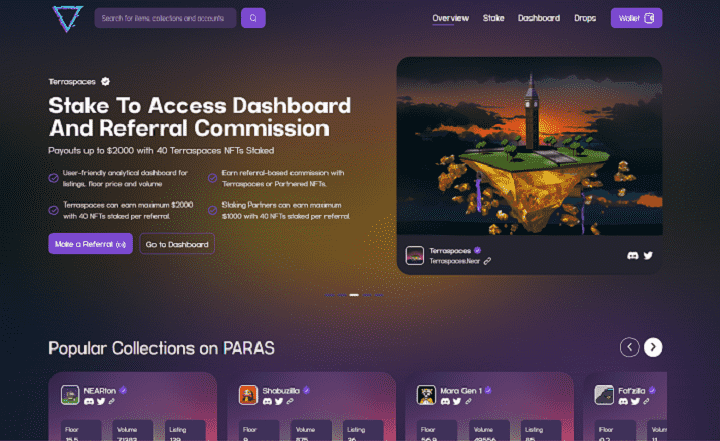
Task: Click the verified badge in featured card
Action: pos(478,250)
